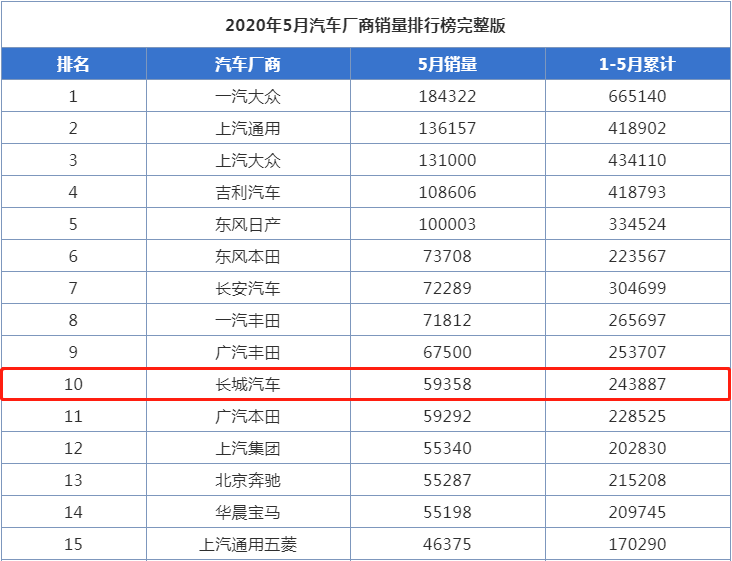This screenshot has width=732, height=561.
Task: Click cumulative value 334524
Action: [637, 224]
